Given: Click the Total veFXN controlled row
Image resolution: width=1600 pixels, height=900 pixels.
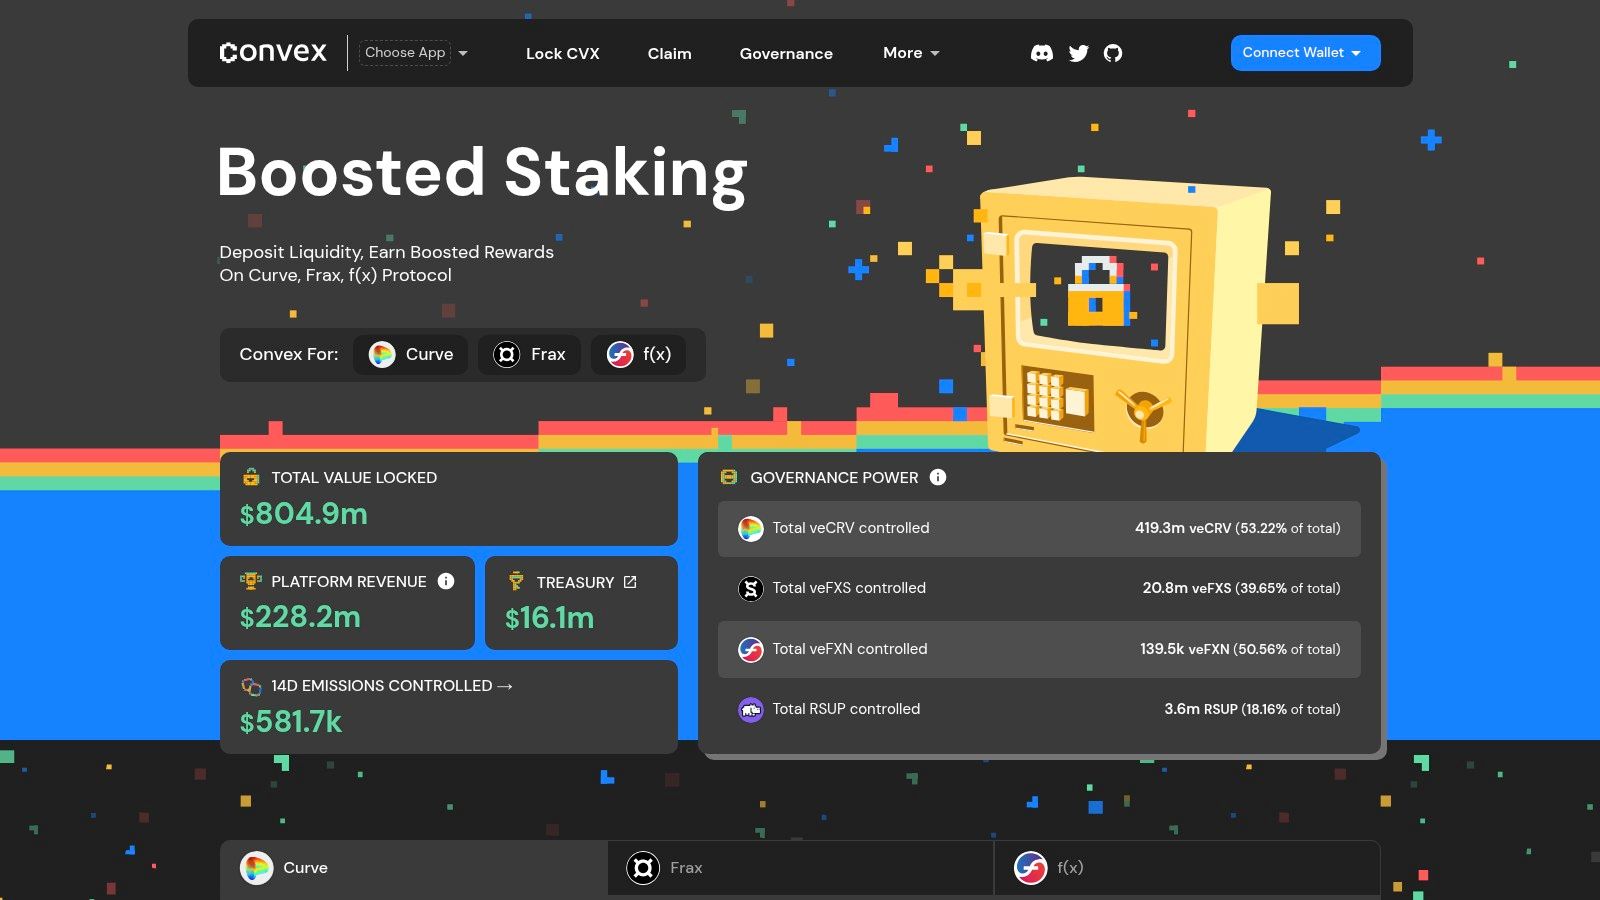Looking at the screenshot, I should [1039, 650].
